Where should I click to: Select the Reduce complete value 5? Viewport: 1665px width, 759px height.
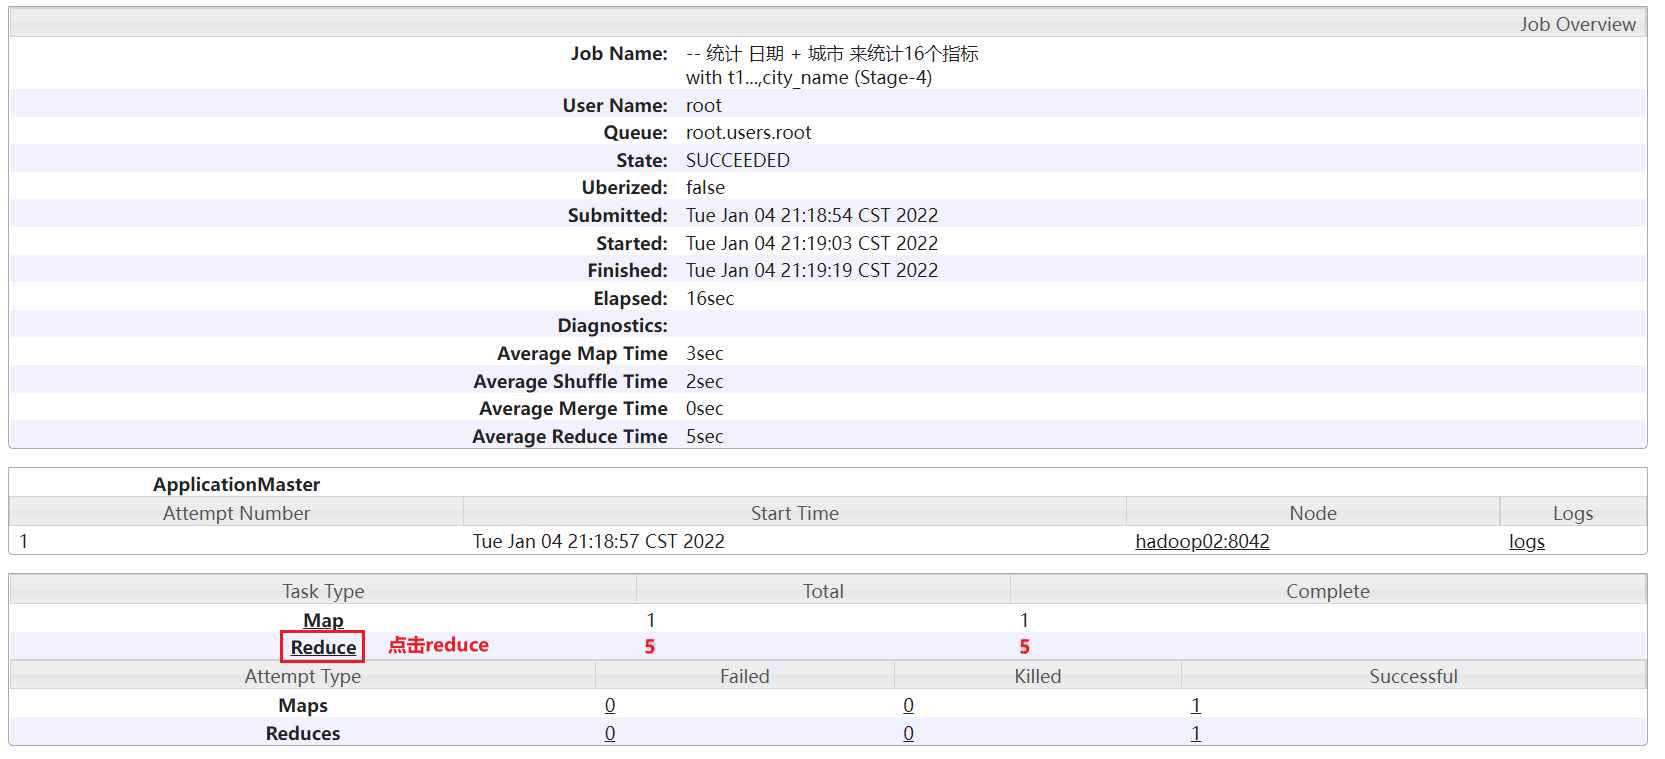coord(1024,647)
